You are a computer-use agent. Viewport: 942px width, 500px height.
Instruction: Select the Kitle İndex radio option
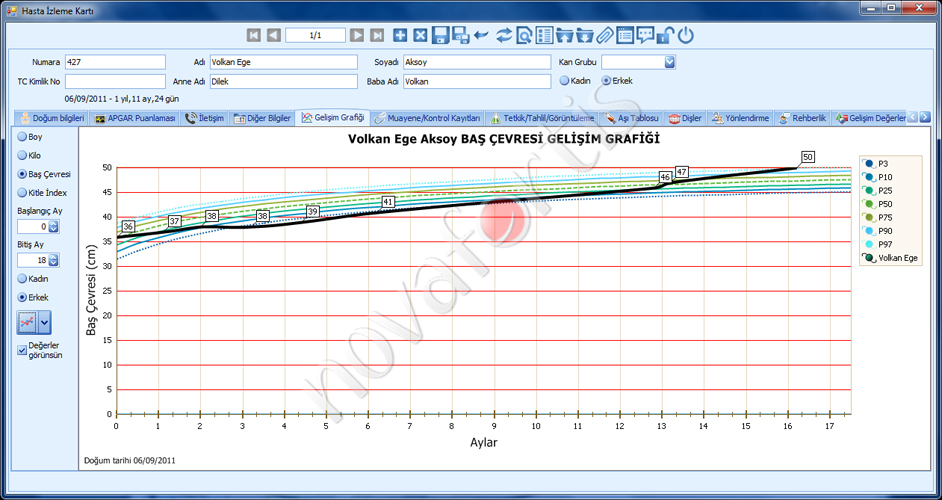click(x=22, y=192)
